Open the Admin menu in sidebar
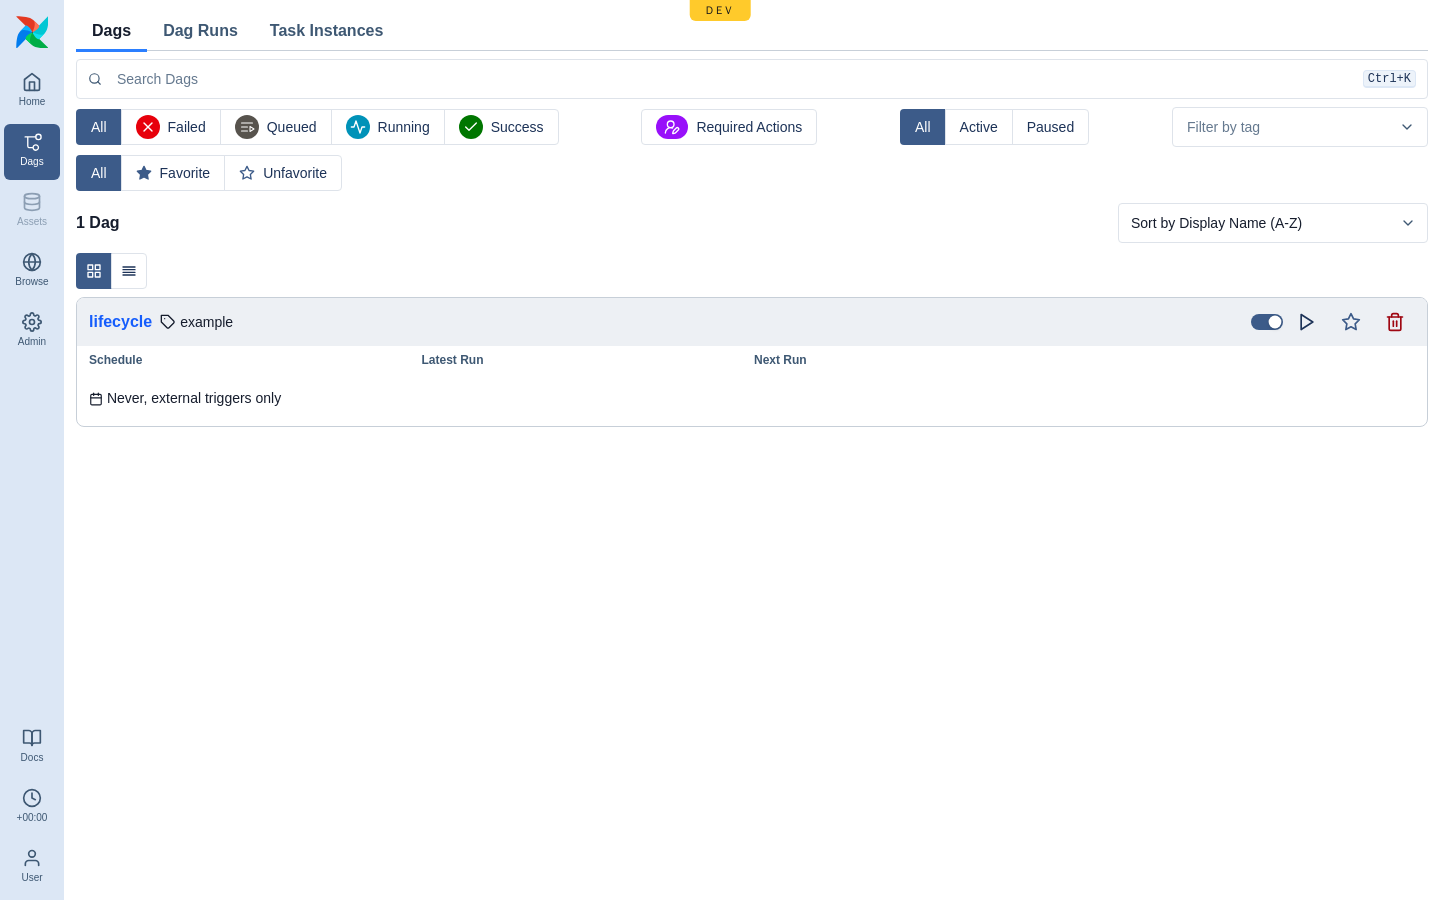 point(32,330)
